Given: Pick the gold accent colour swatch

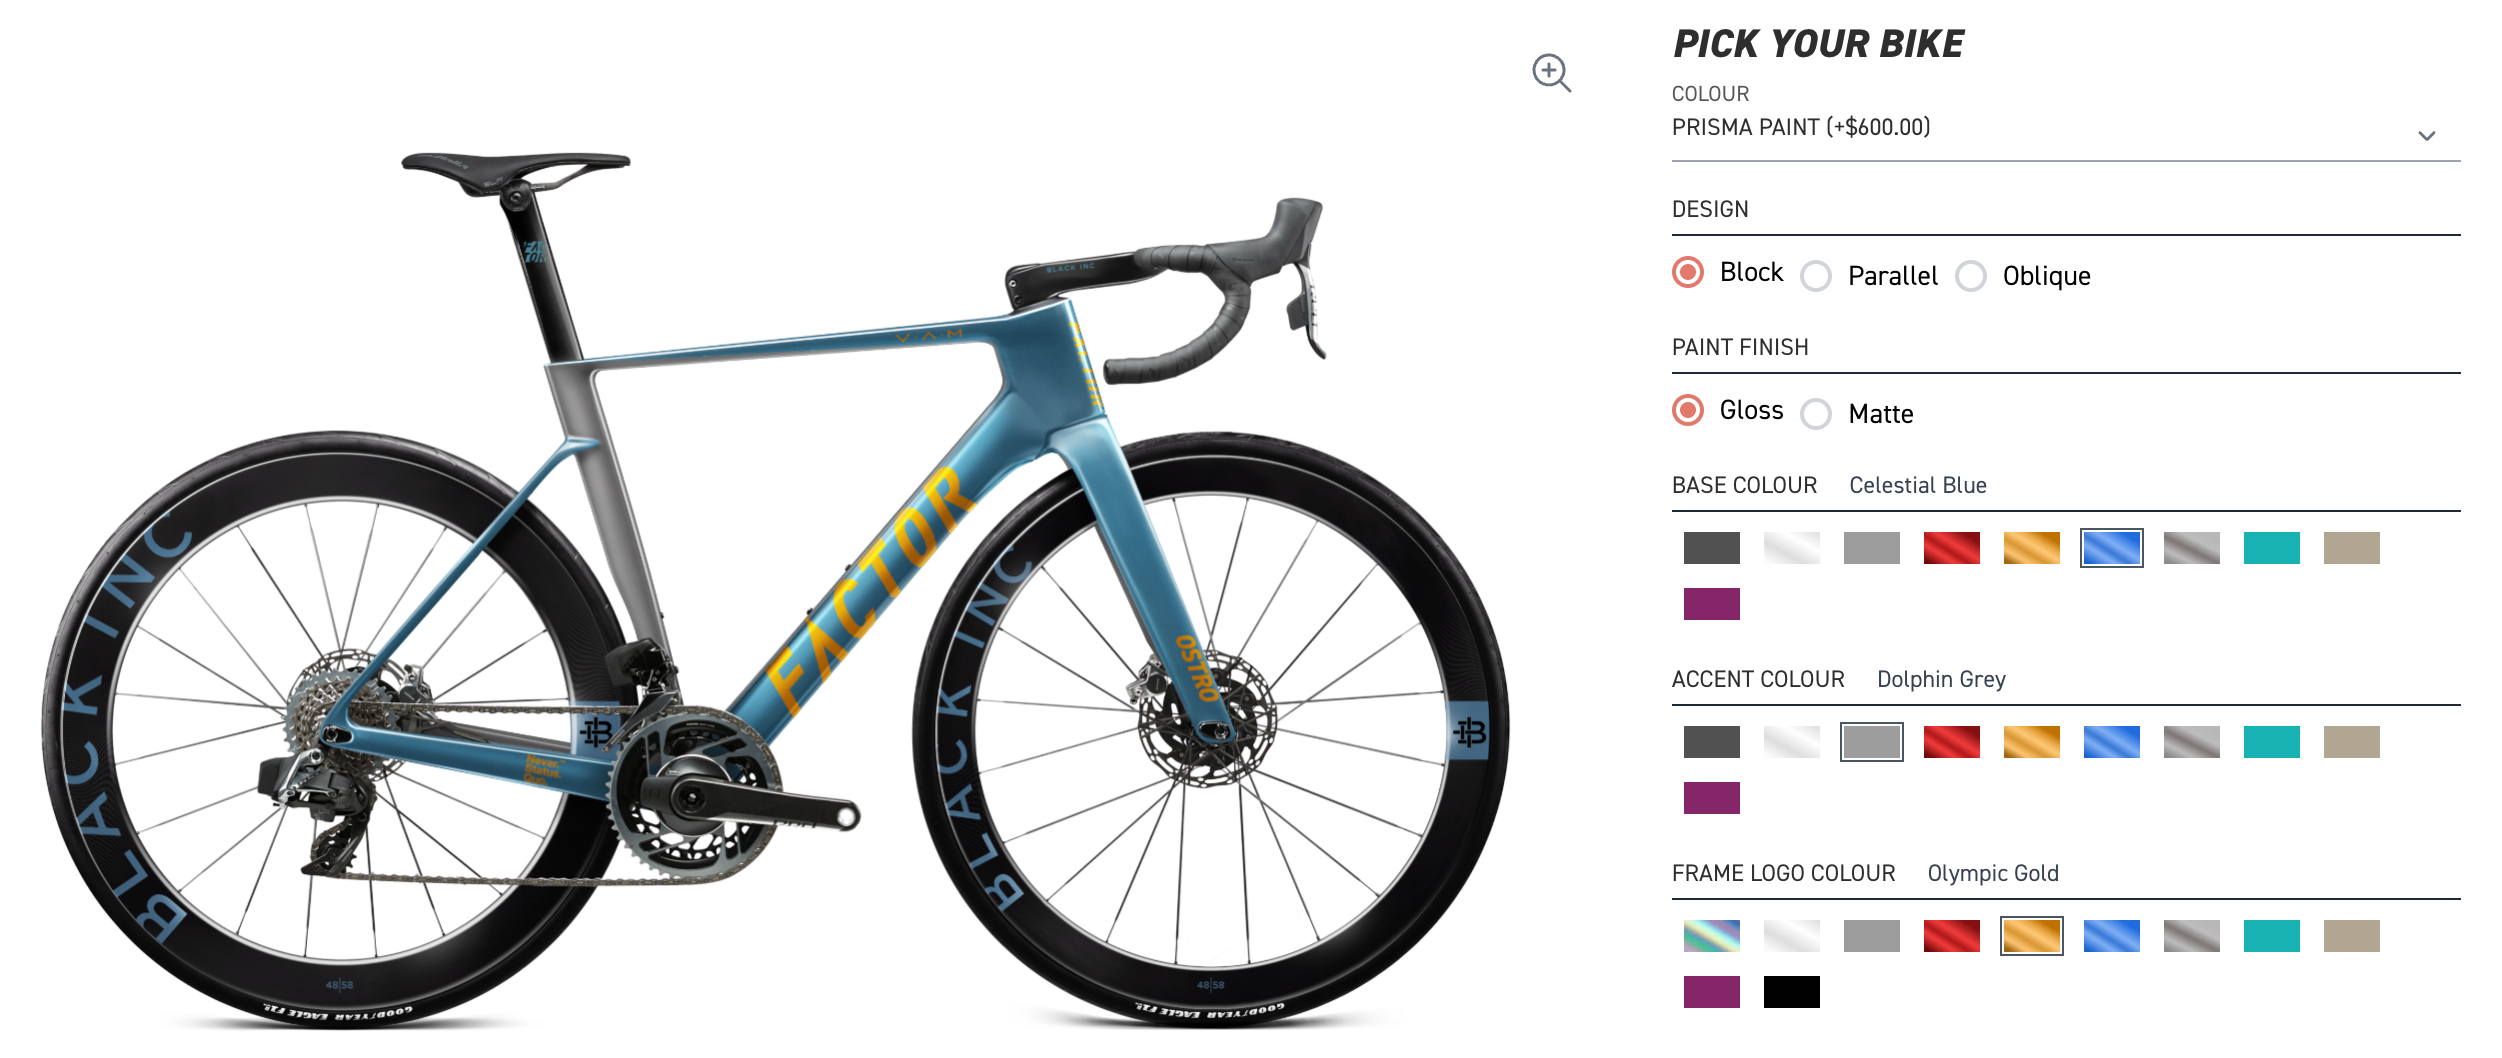Looking at the screenshot, I should 2031,742.
